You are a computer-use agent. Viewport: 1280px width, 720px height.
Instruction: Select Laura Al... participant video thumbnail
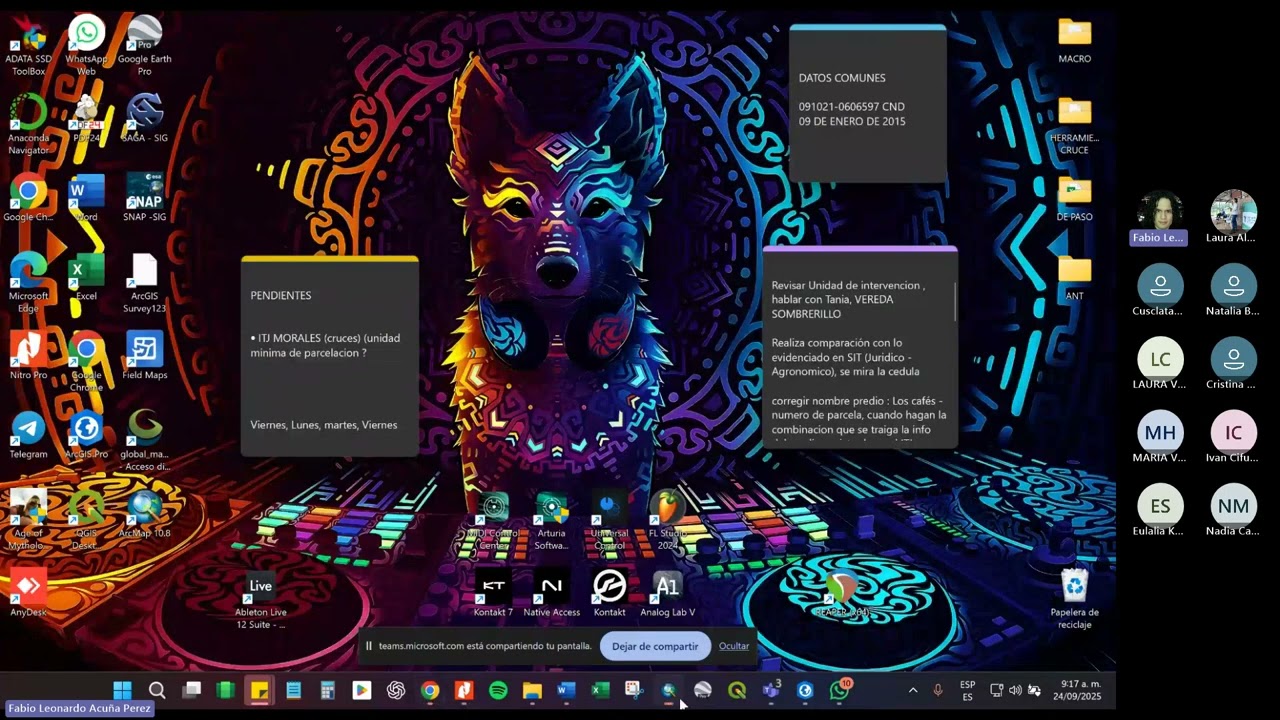point(1234,217)
